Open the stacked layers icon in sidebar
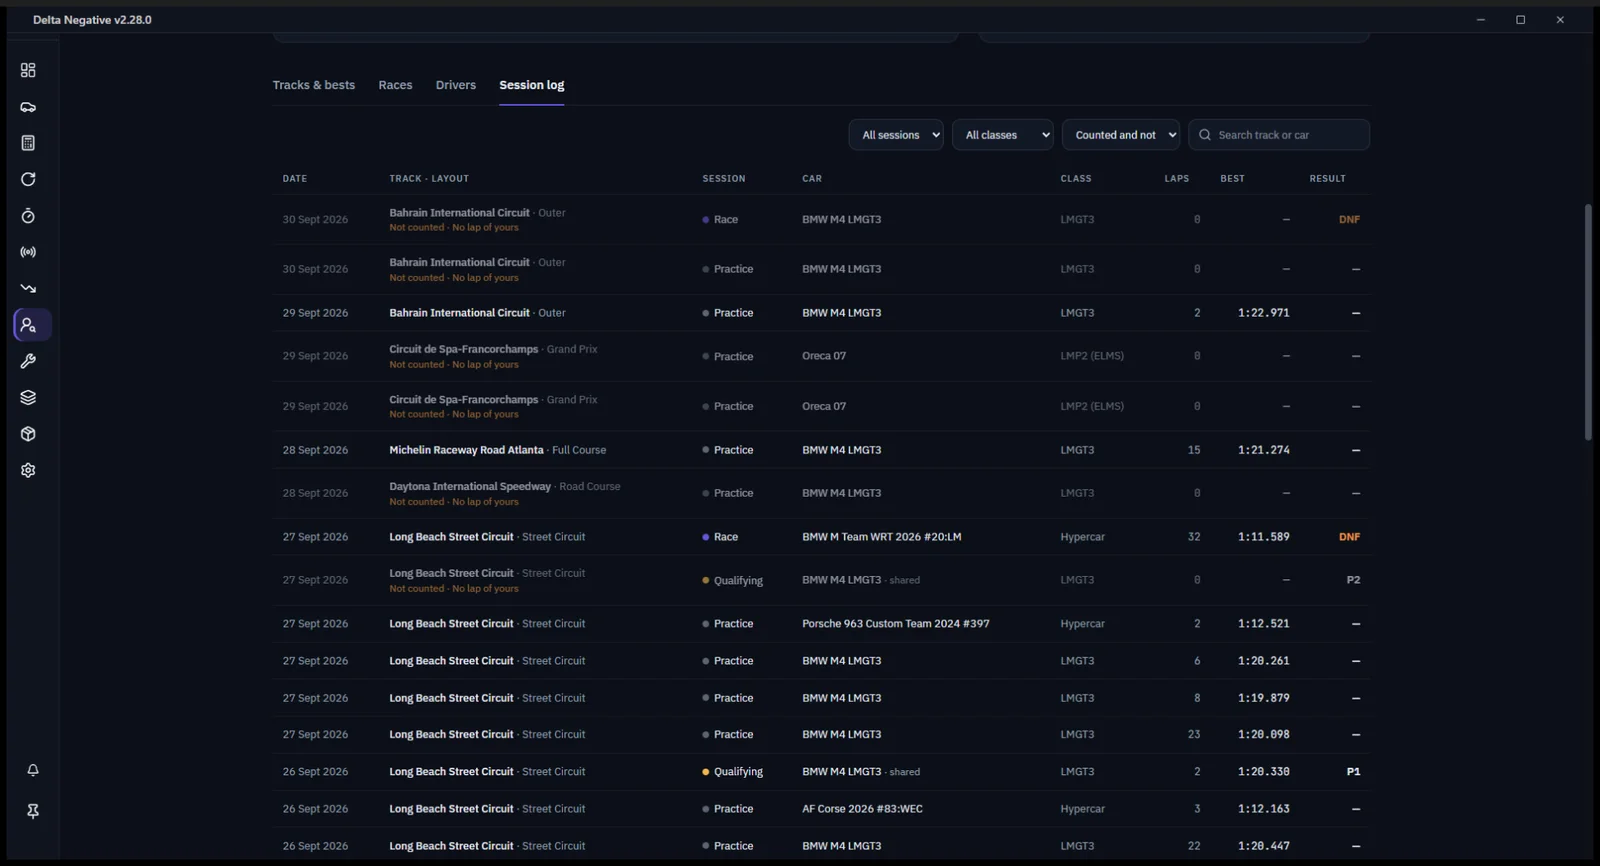The height and width of the screenshot is (866, 1600). point(28,397)
